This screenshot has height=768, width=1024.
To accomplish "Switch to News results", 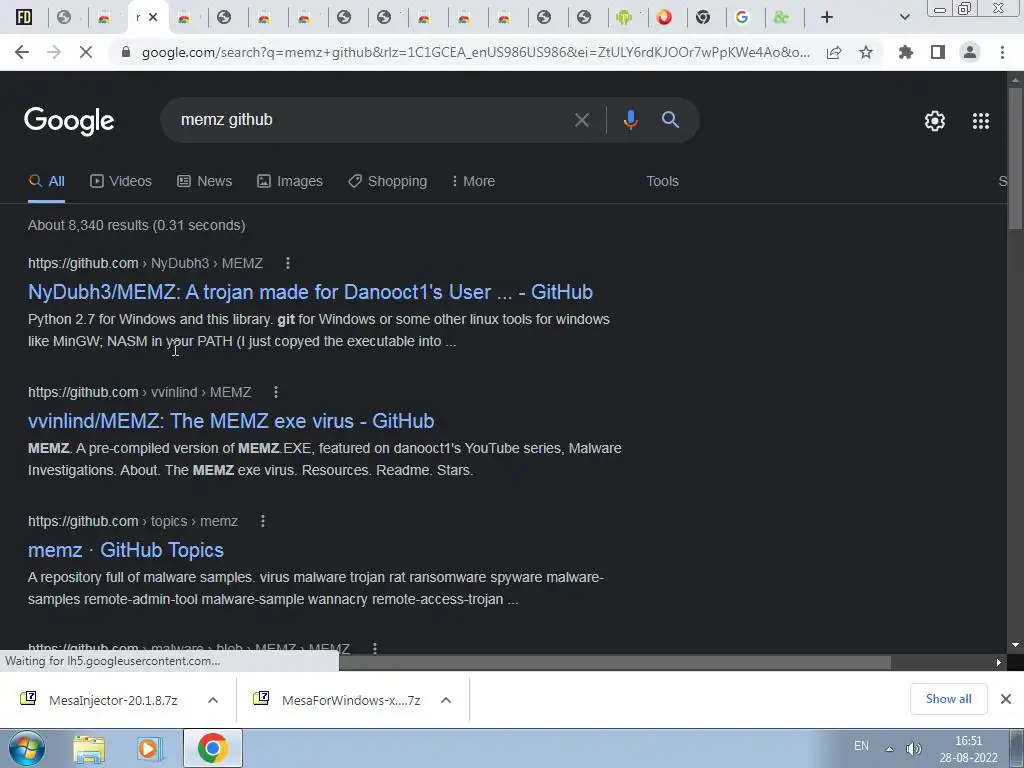I will [x=204, y=182].
